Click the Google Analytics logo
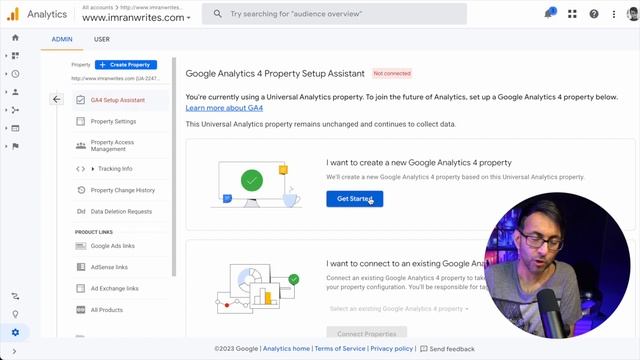Image resolution: width=640 pixels, height=360 pixels. coord(13,14)
